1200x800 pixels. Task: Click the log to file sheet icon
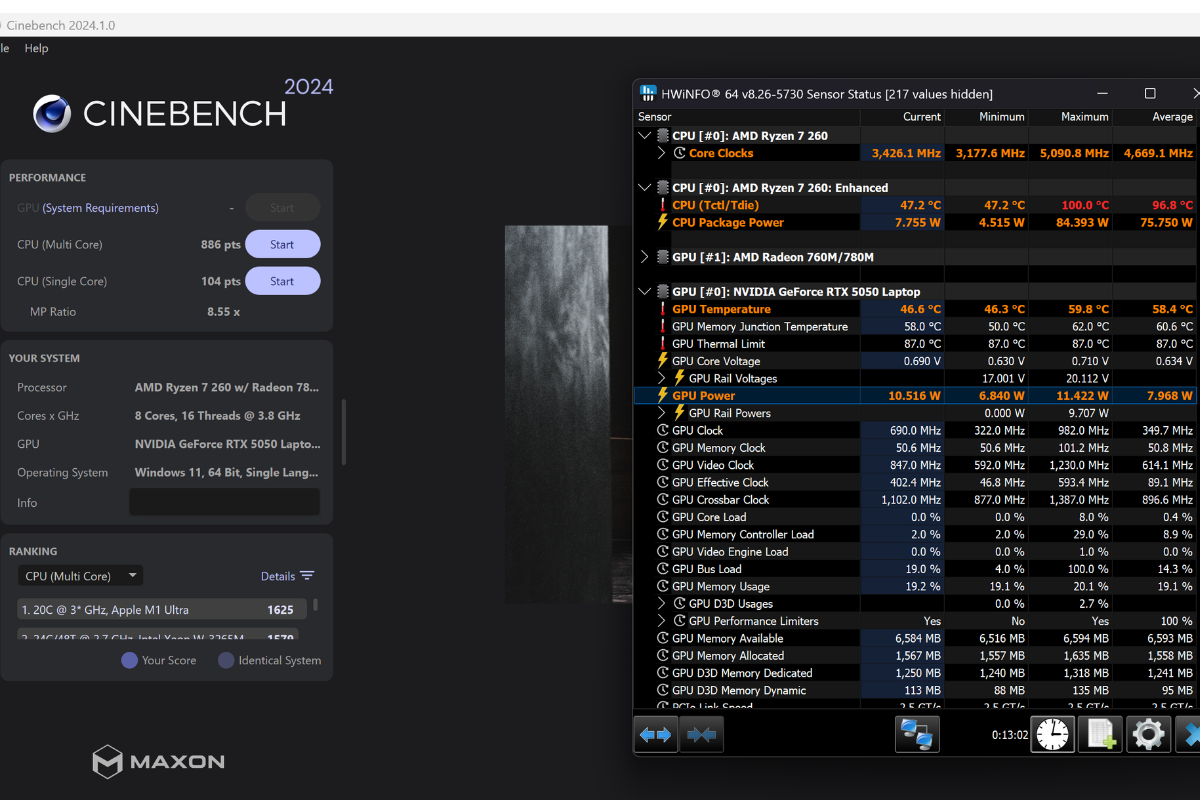click(x=1101, y=735)
